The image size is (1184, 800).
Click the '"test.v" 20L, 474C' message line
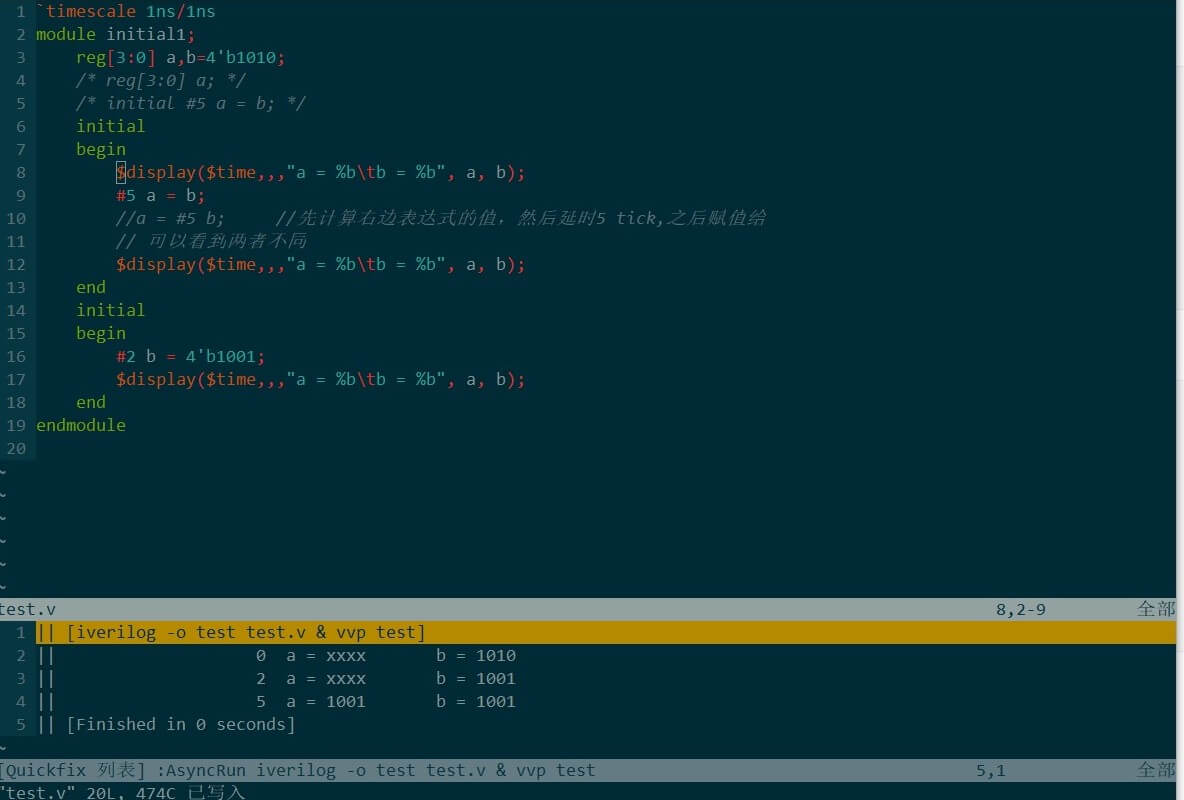[x=122, y=792]
